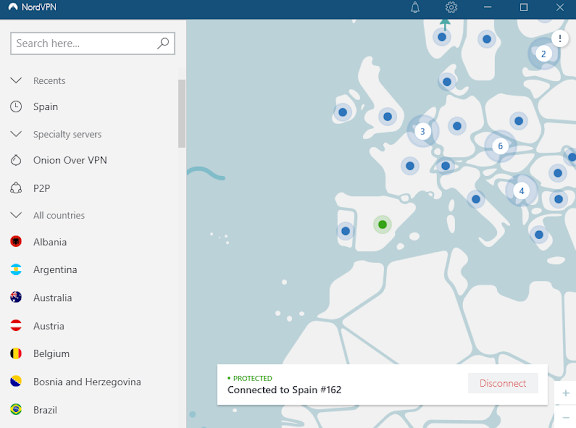Collapse the Recents section chevron
Screen dimensions: 576x428
point(16,80)
